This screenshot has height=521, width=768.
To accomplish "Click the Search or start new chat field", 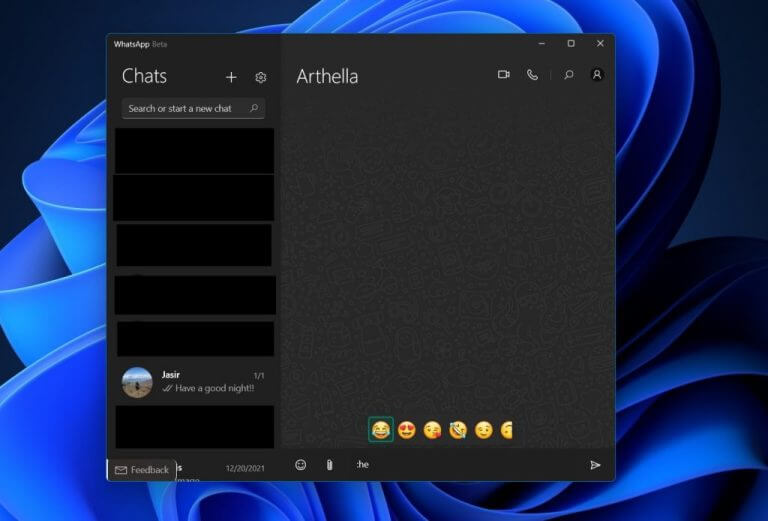I will point(185,108).
